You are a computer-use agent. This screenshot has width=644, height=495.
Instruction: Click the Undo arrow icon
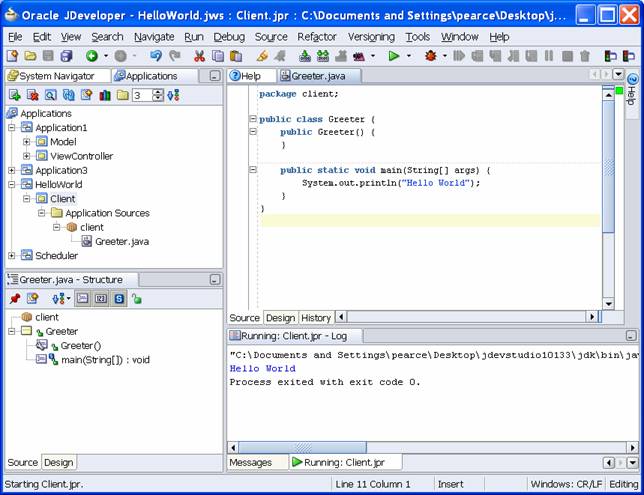click(156, 55)
